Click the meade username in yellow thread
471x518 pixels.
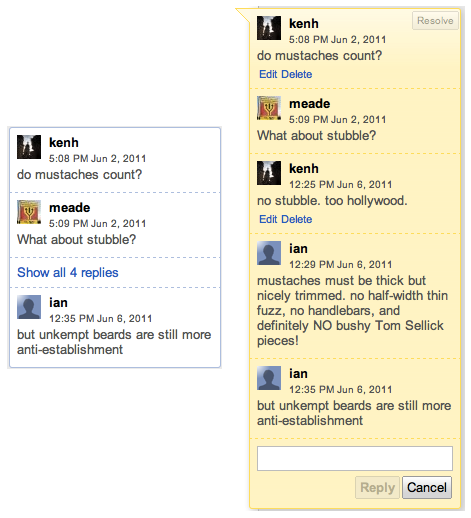pyautogui.click(x=309, y=104)
